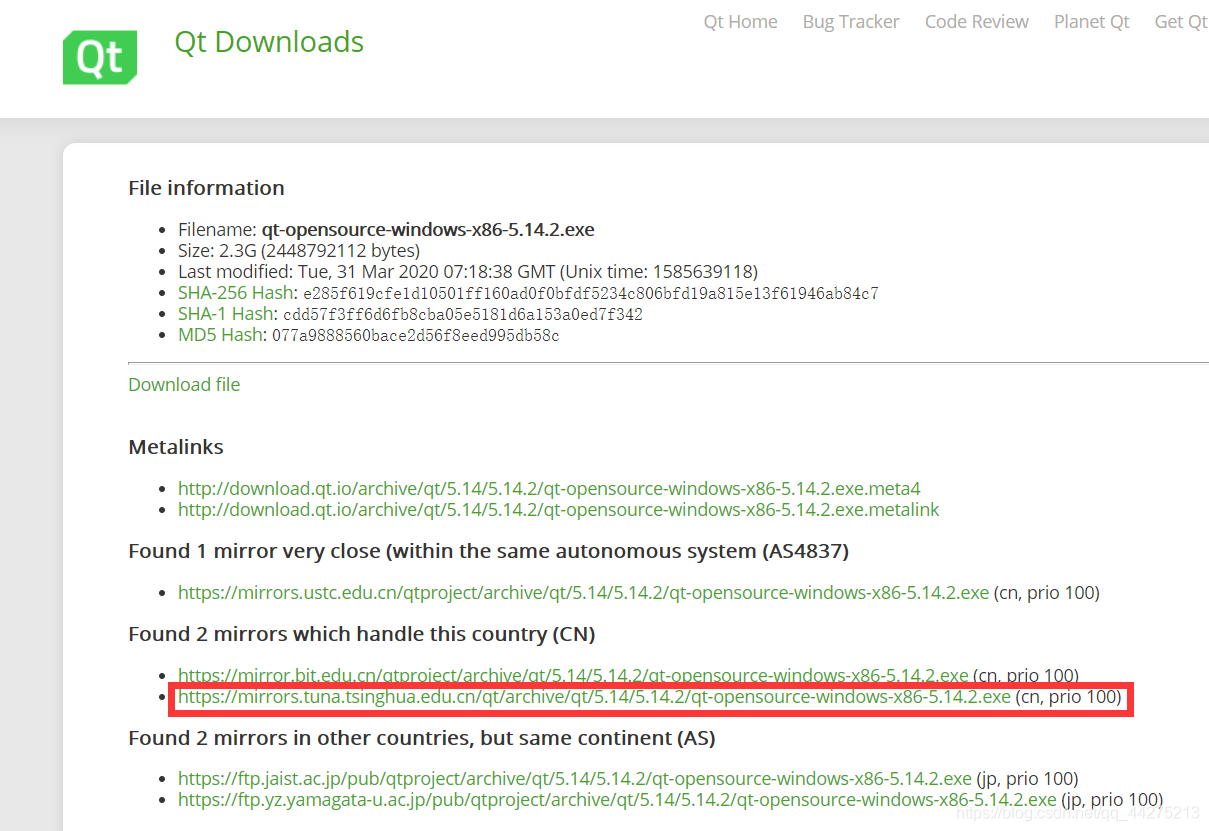Viewport: 1209px width, 831px height.
Task: Open the Qt Downloads heading link
Action: point(269,42)
